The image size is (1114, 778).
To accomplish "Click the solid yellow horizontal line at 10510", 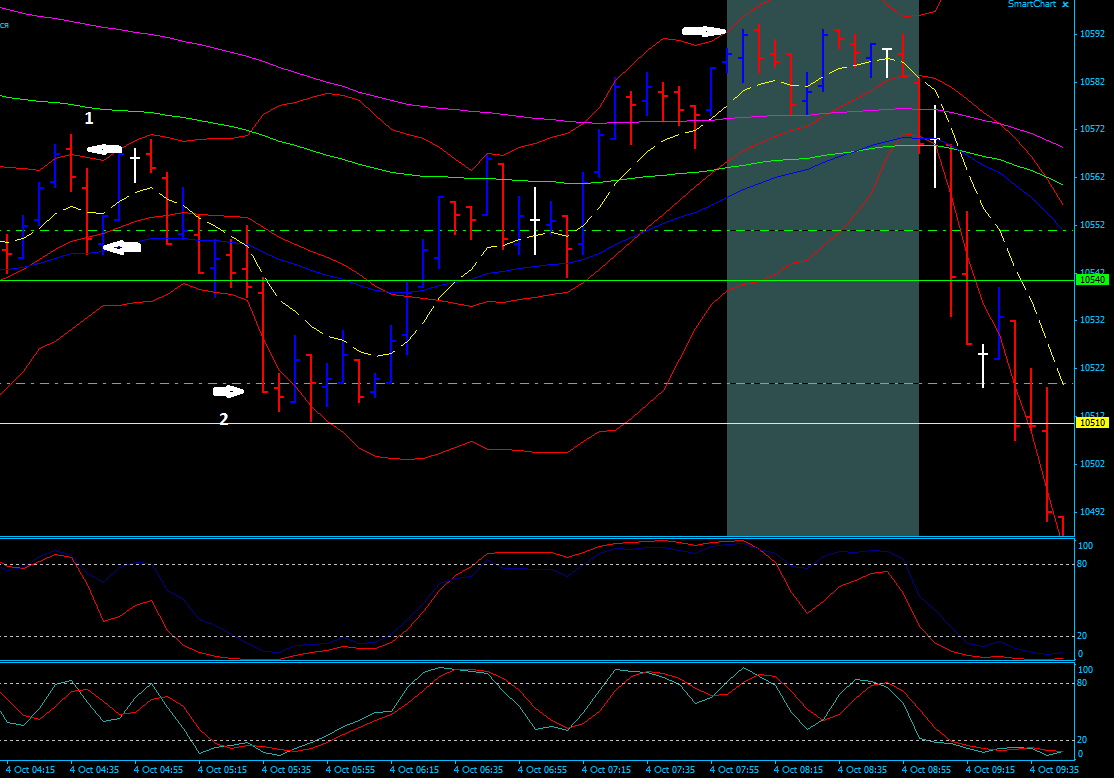I will click(x=539, y=423).
